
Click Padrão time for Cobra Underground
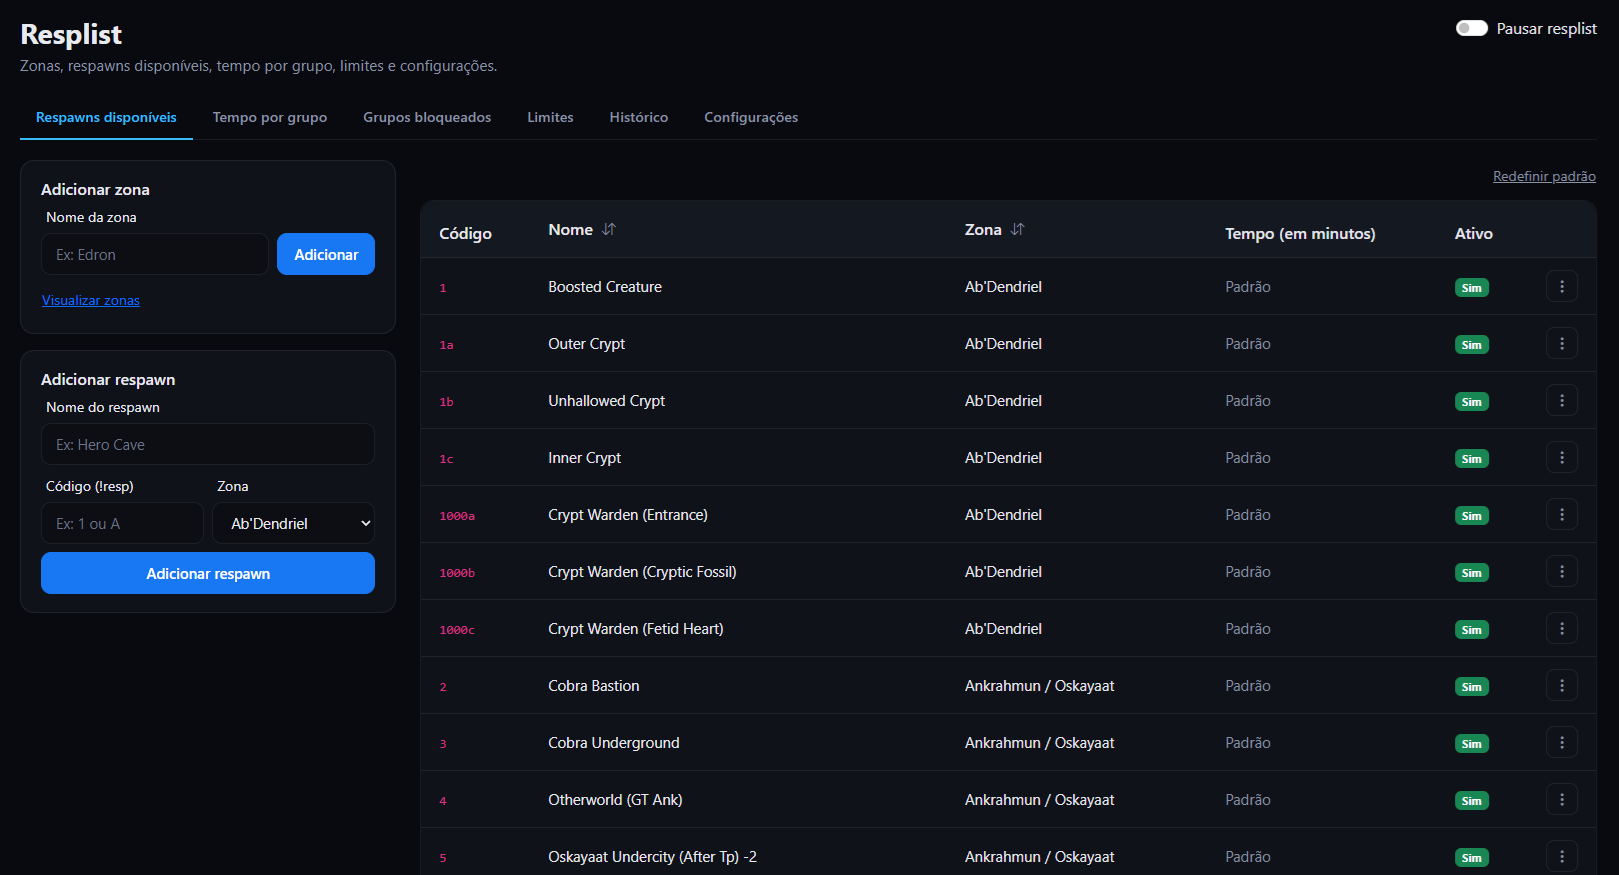tap(1248, 743)
